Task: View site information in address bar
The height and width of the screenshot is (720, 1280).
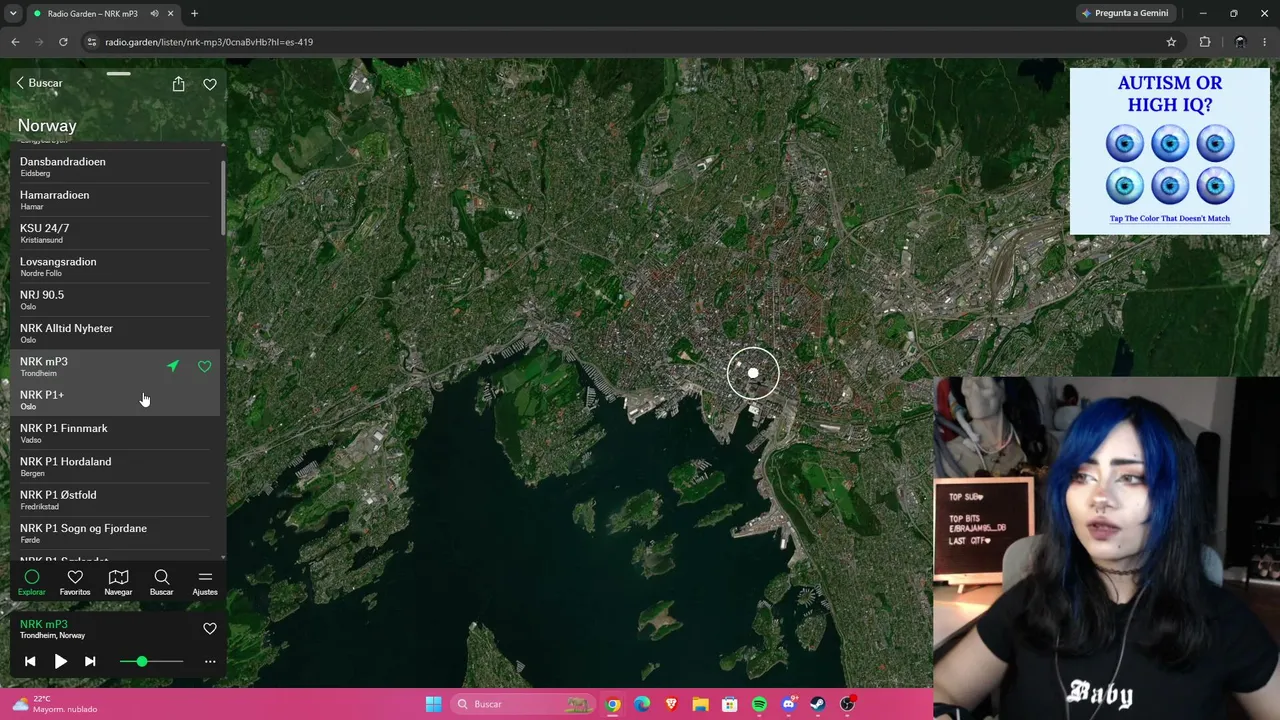Action: (92, 42)
